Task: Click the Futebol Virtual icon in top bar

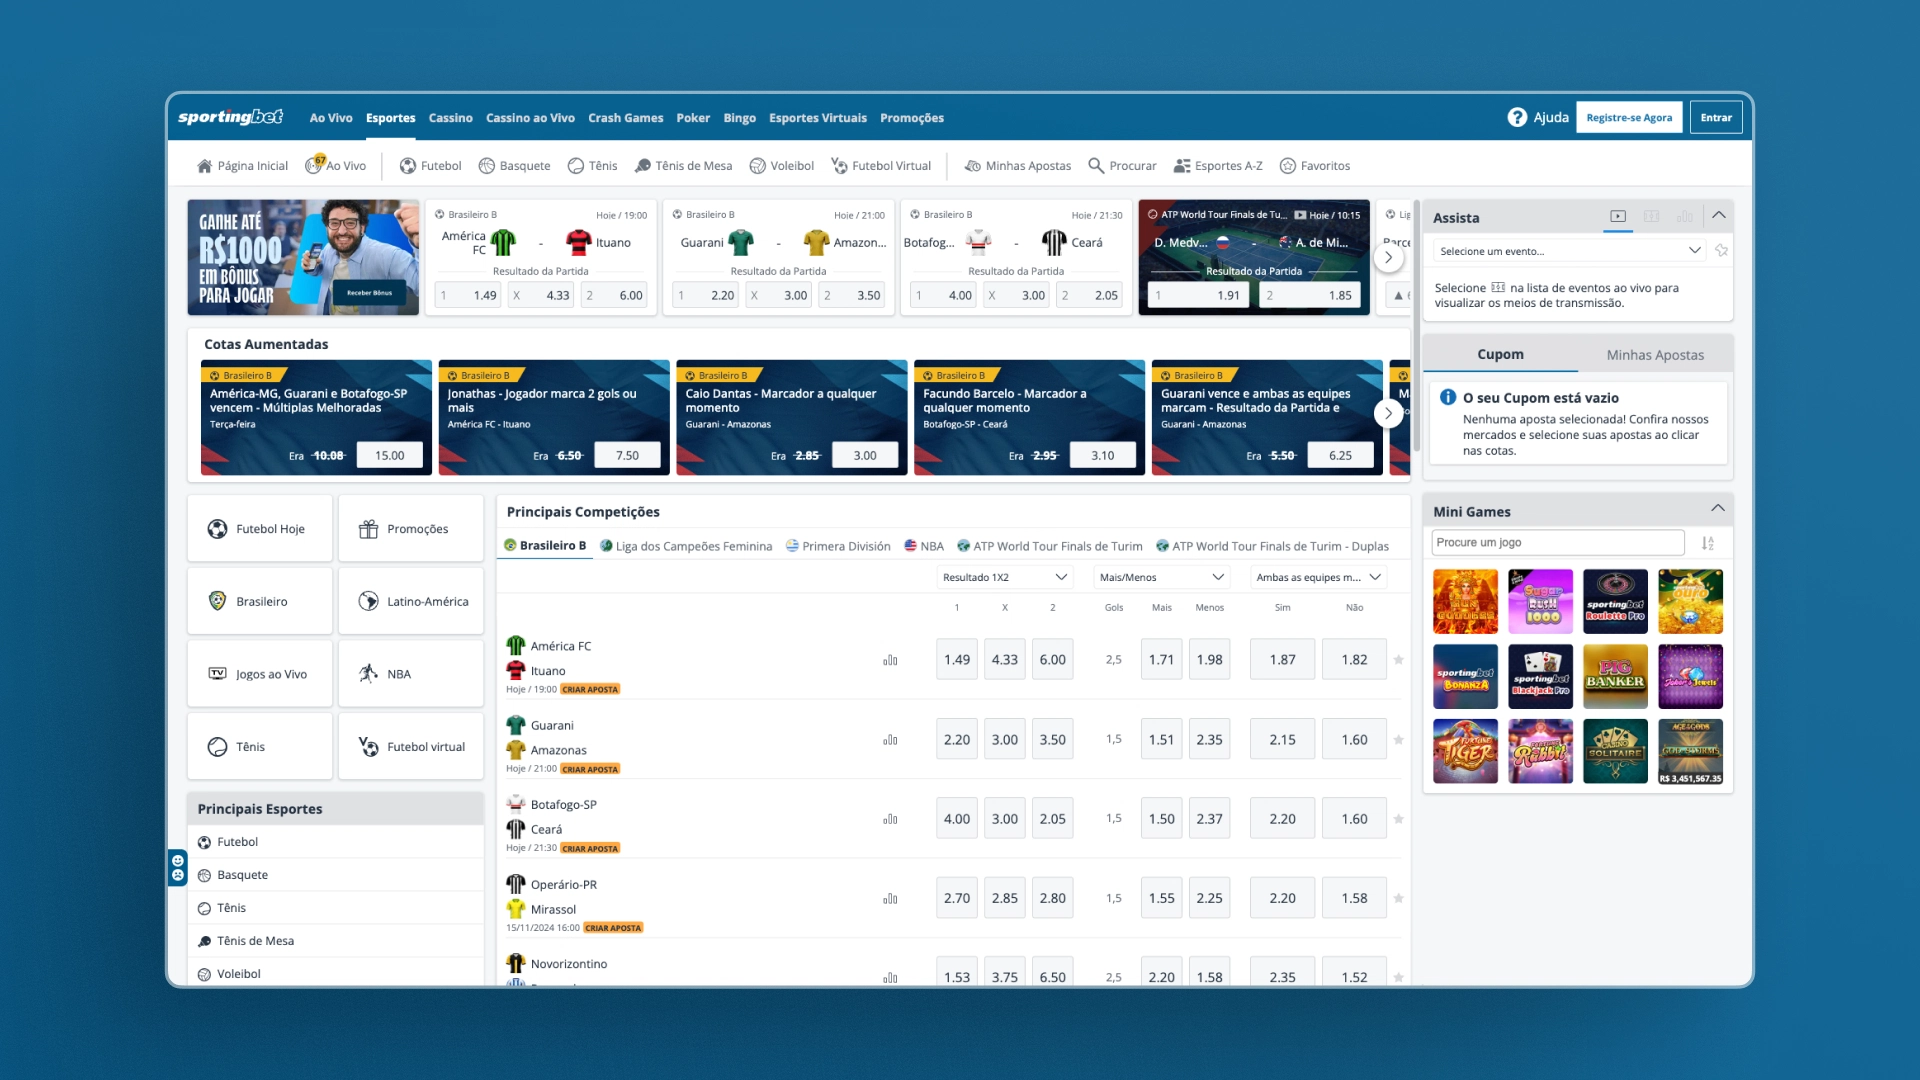Action: click(839, 165)
